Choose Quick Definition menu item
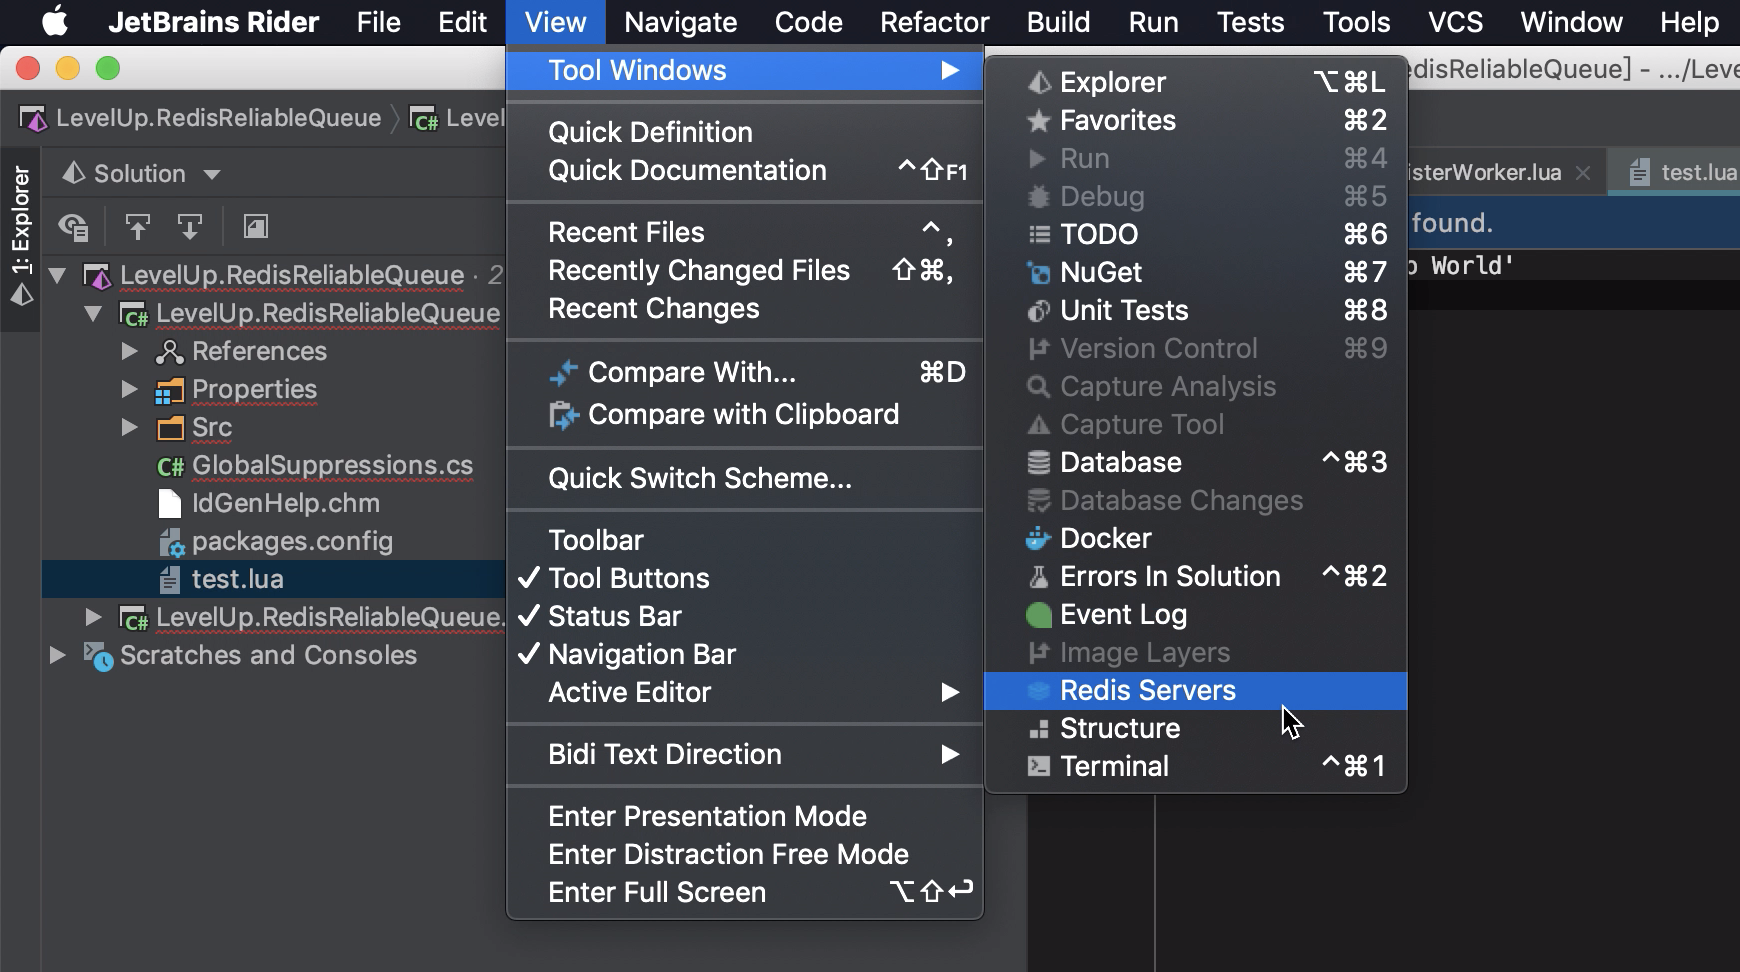The height and width of the screenshot is (972, 1740). [x=744, y=132]
